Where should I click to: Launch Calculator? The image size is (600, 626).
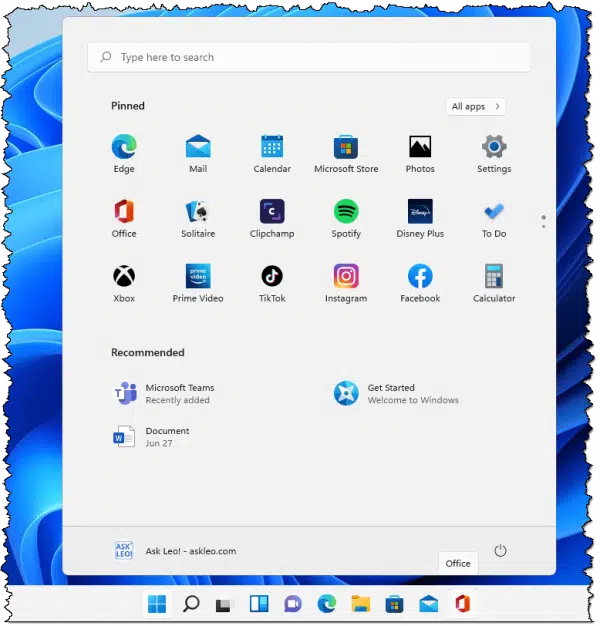[494, 283]
